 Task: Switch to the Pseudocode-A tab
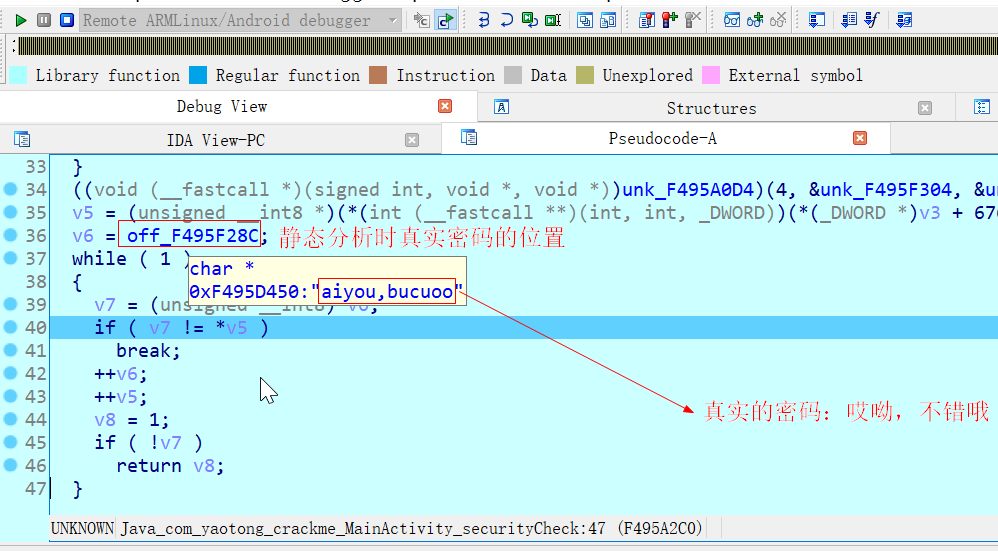click(x=662, y=138)
